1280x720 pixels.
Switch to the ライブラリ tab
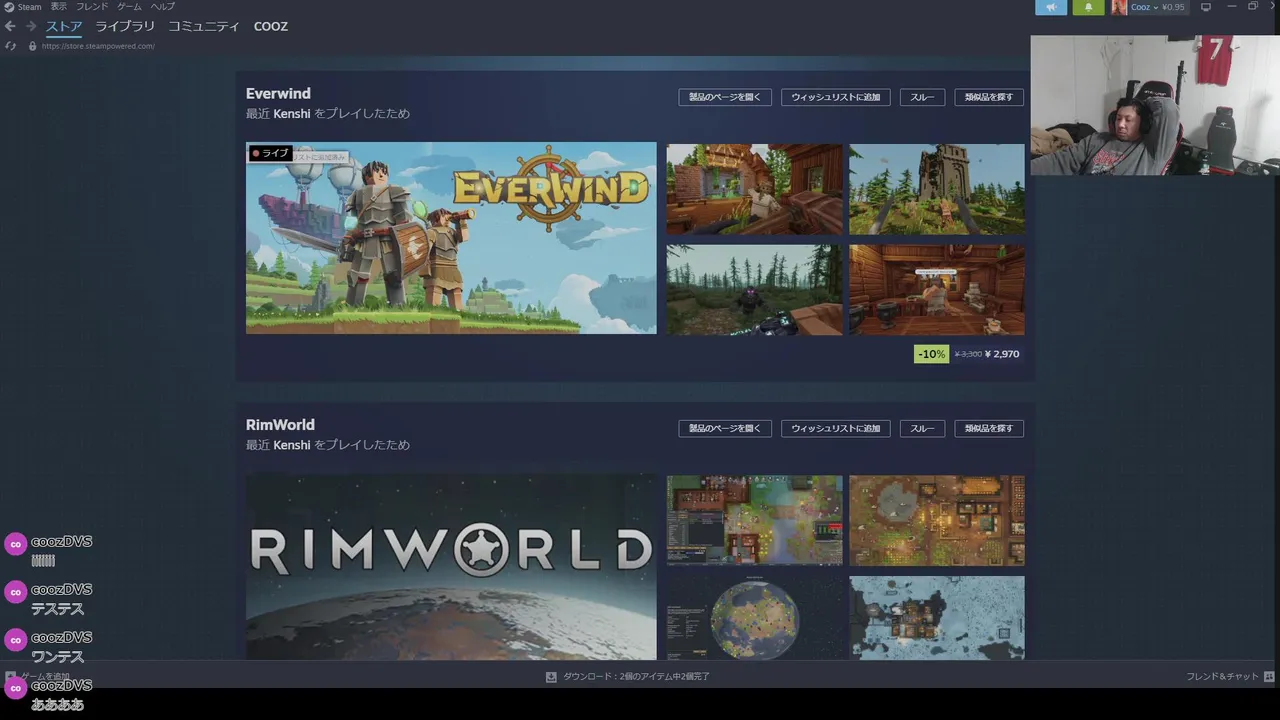[125, 26]
